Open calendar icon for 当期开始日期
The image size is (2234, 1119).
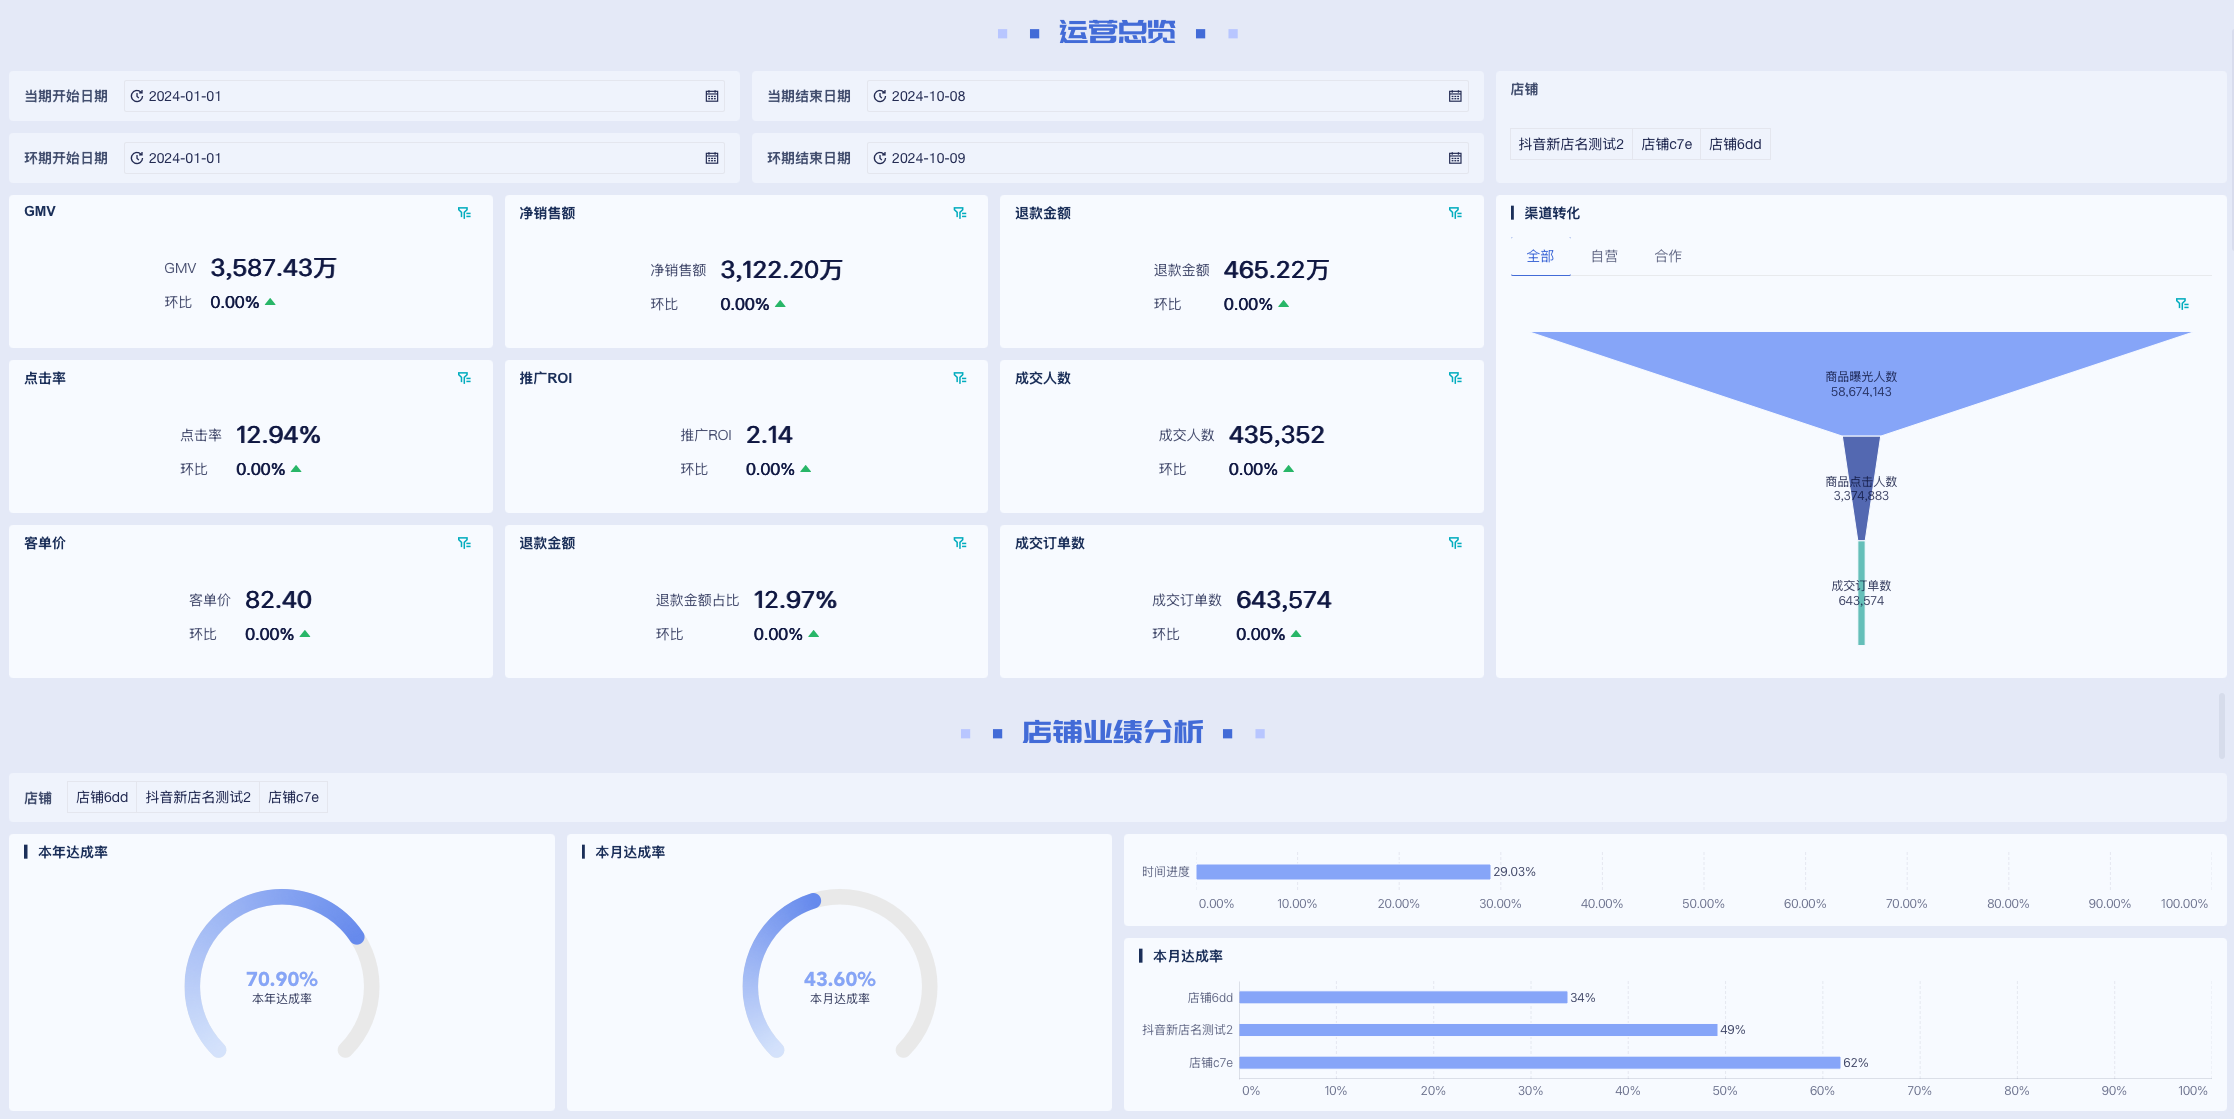(x=712, y=96)
